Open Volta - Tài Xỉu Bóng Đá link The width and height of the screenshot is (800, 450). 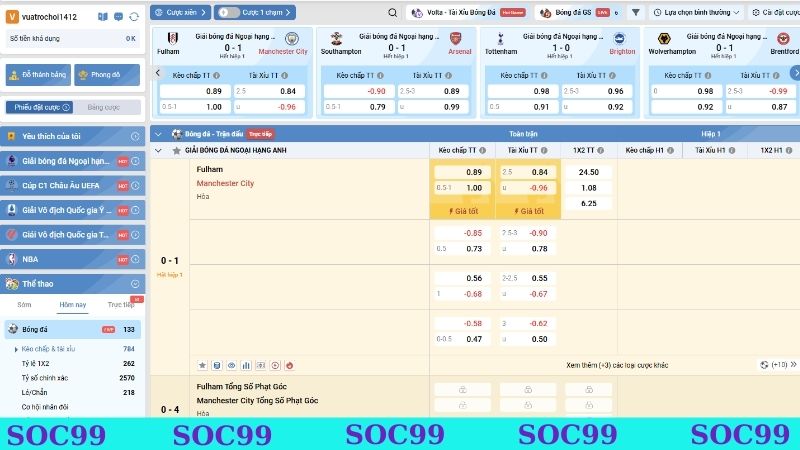[468, 12]
